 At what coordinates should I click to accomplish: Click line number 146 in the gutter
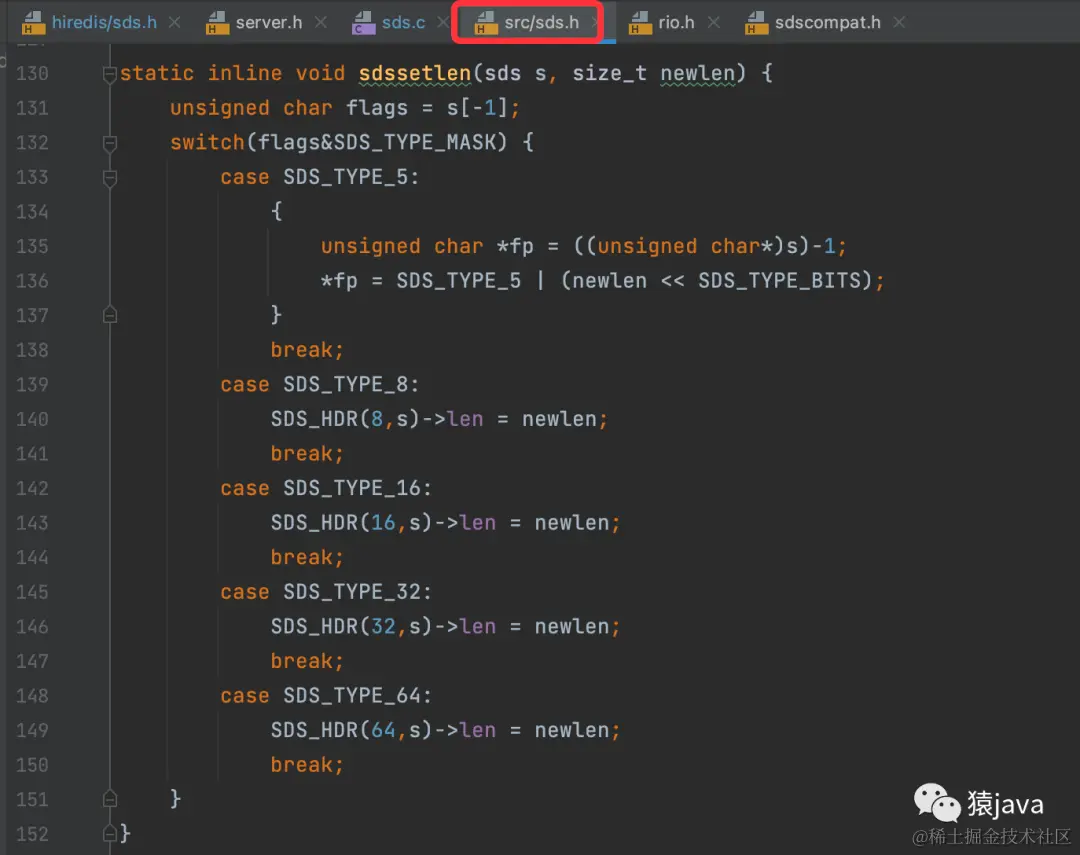pos(32,627)
